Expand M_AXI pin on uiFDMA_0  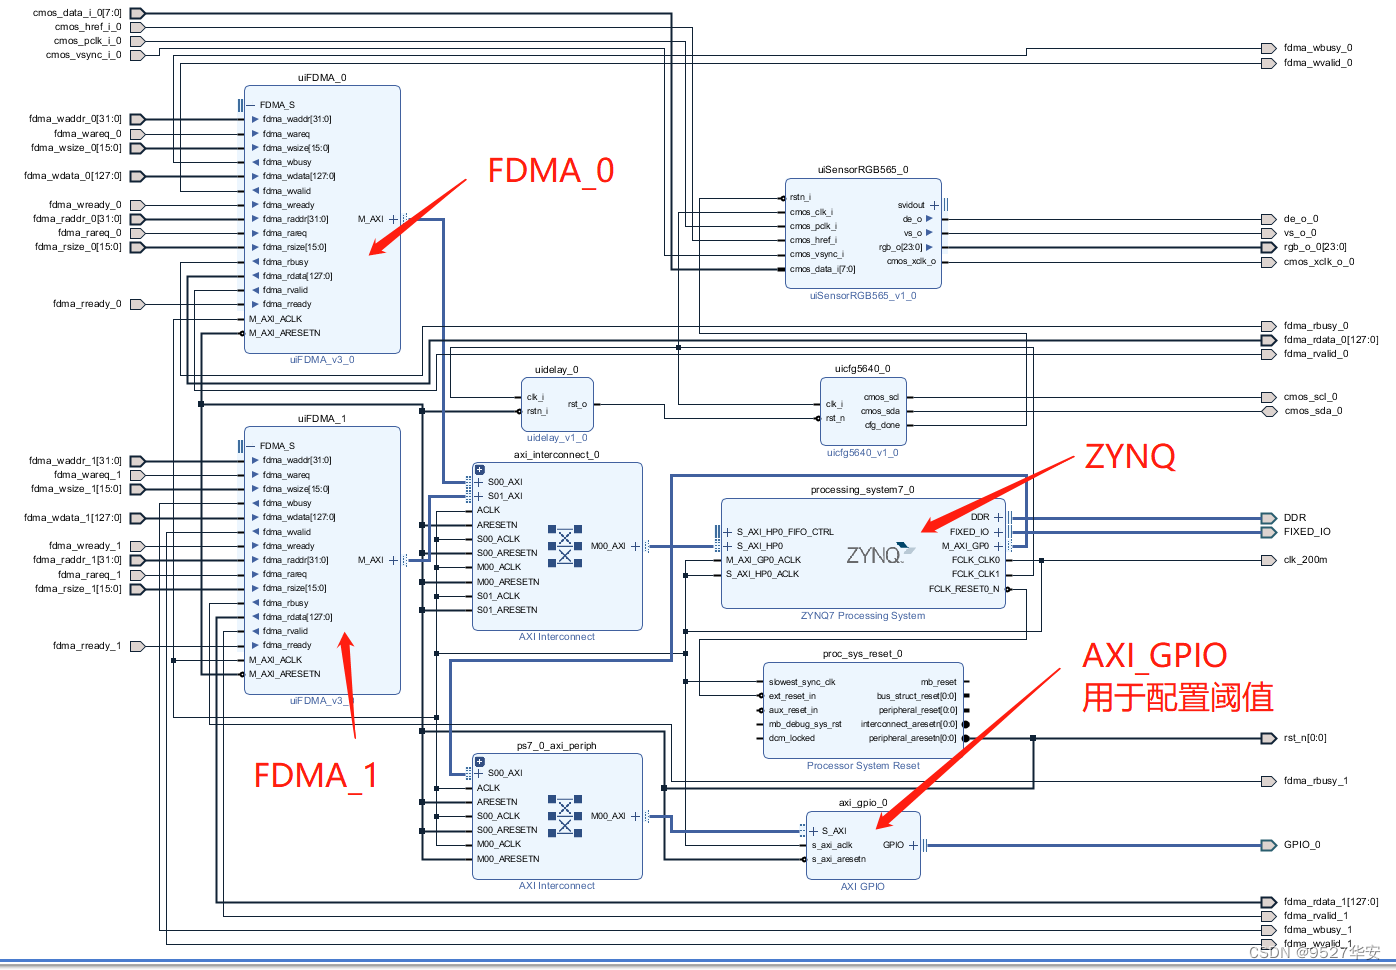click(x=393, y=219)
